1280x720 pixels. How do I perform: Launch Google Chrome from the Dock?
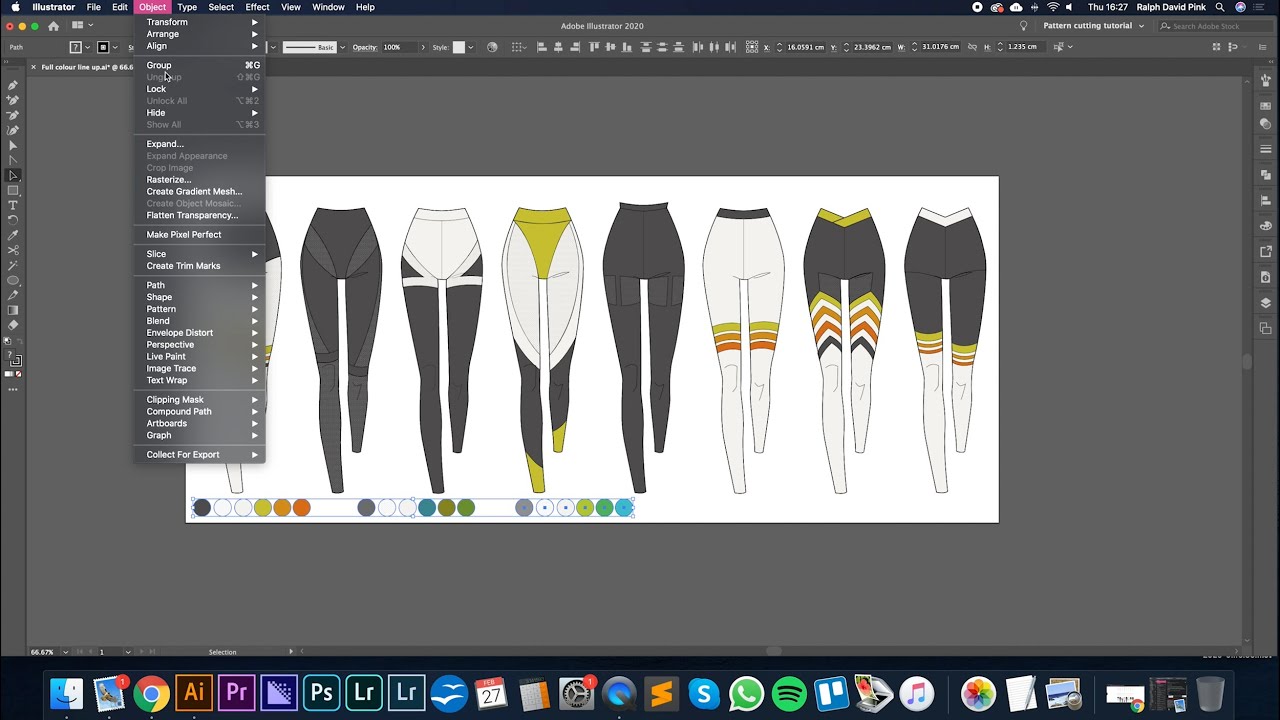[152, 692]
